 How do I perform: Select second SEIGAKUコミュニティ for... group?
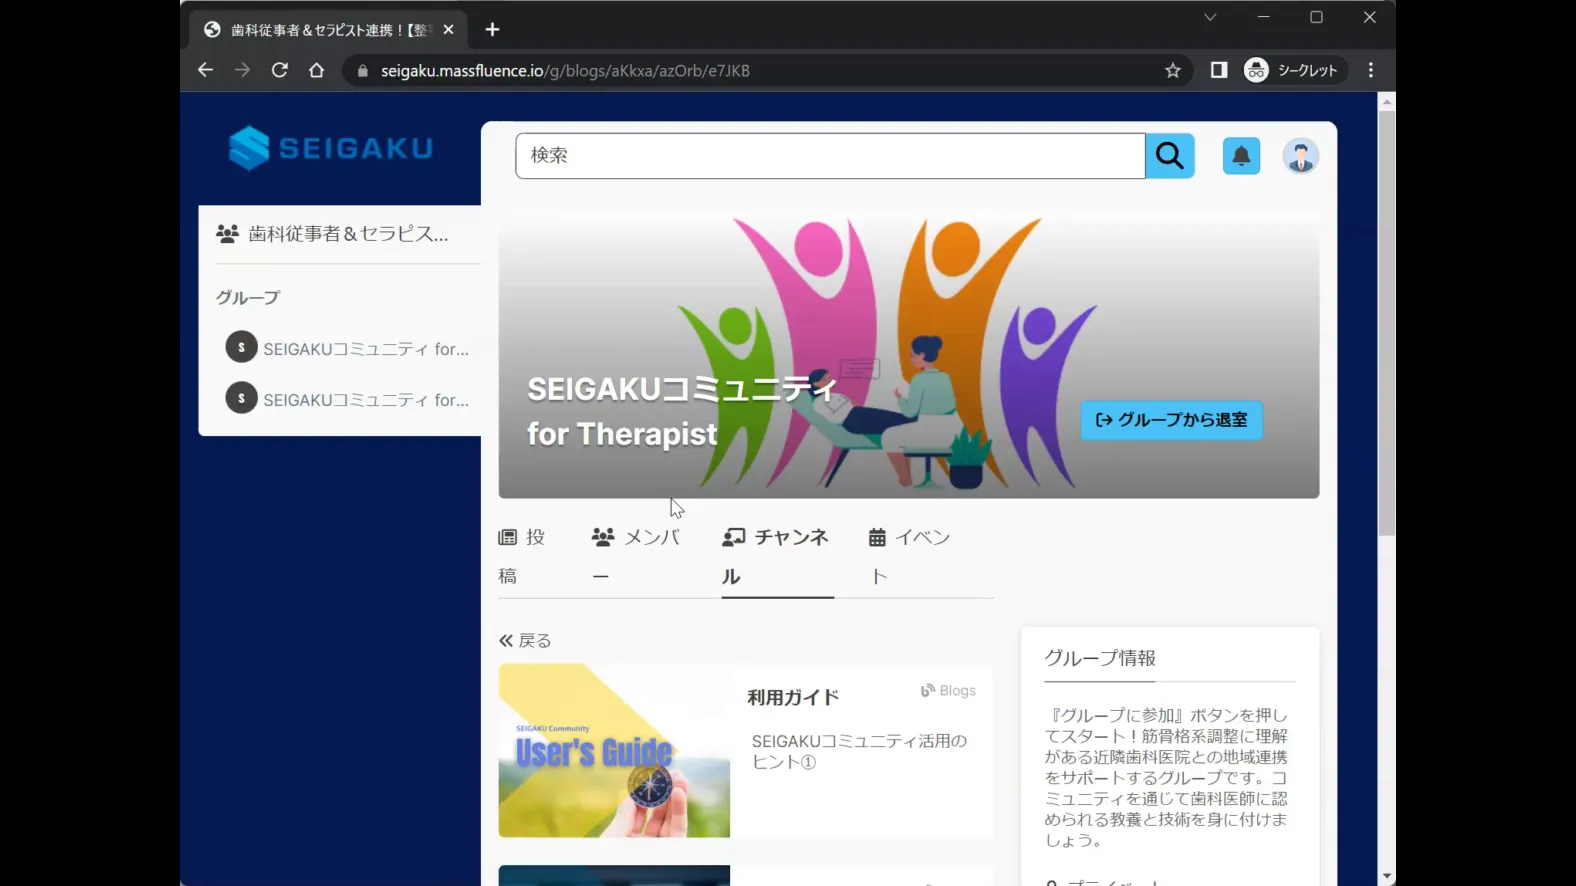tap(347, 399)
